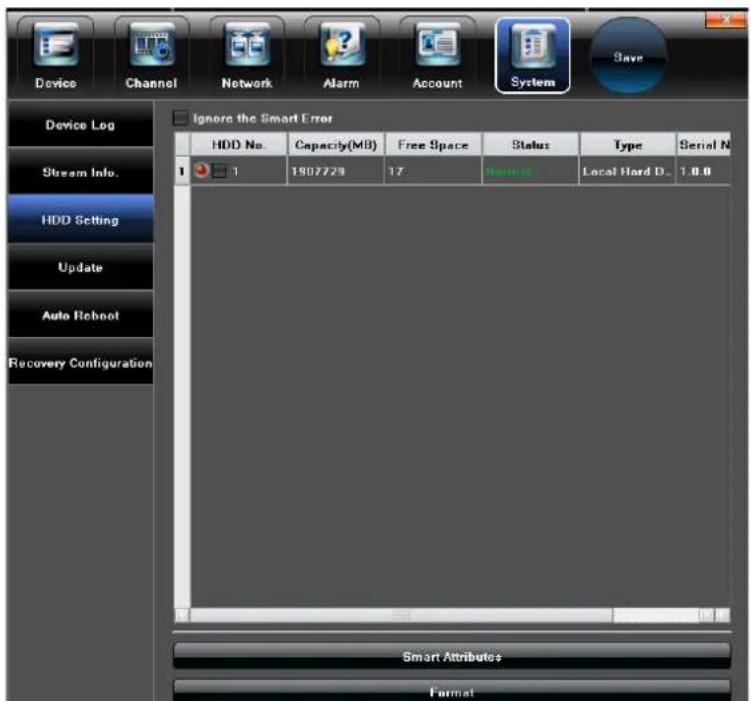
Task: Click the Smart Attributes button
Action: [452, 656]
